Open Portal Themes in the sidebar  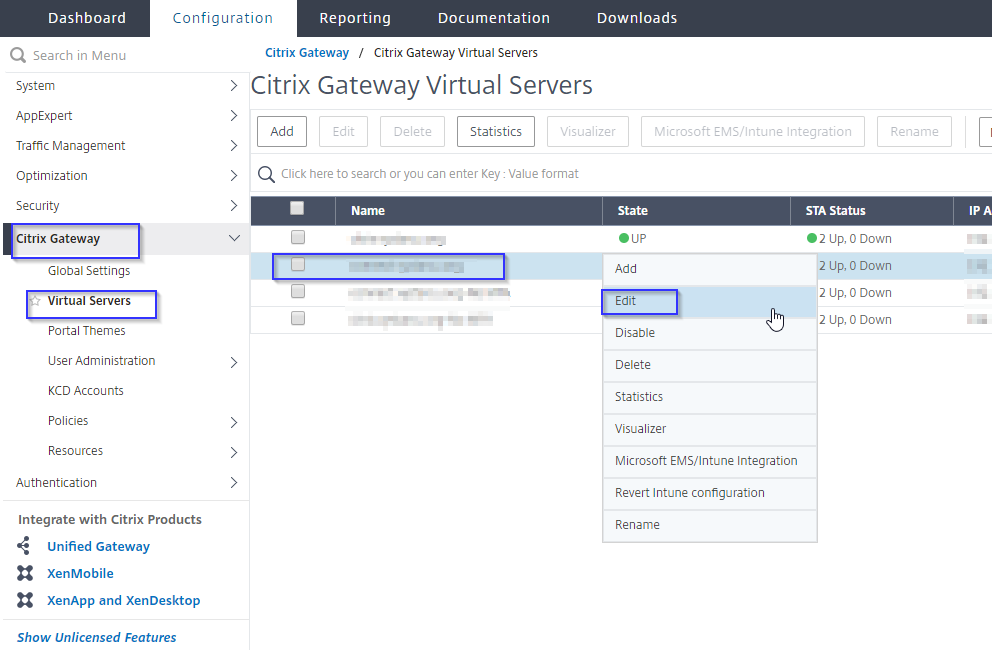[x=87, y=331]
